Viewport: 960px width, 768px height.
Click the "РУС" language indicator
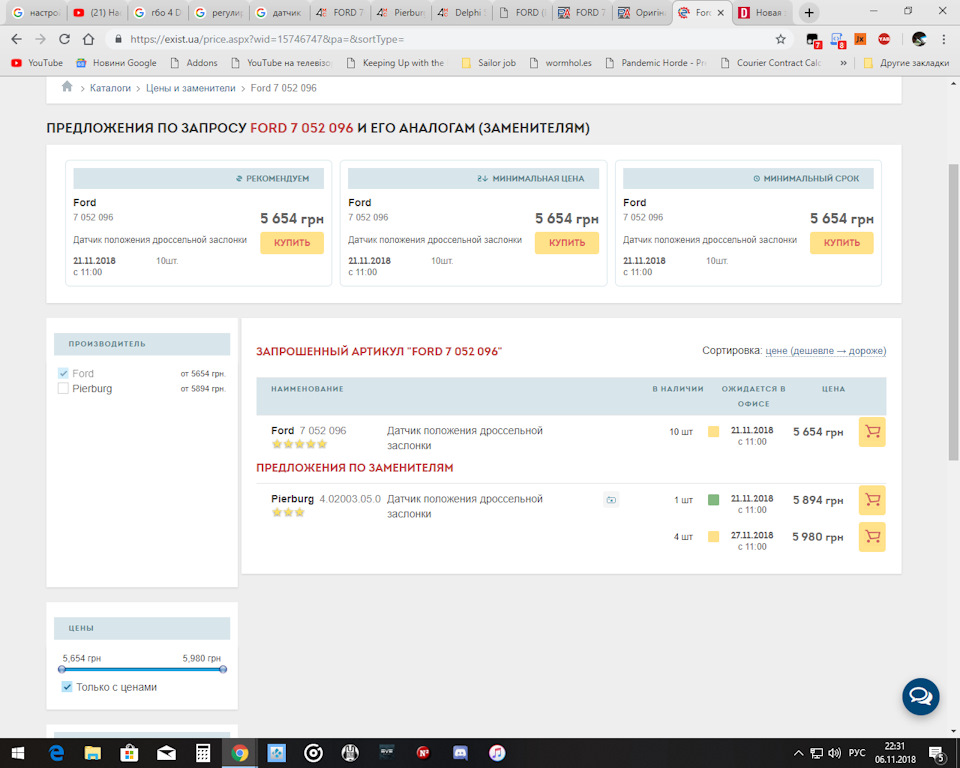click(x=857, y=753)
